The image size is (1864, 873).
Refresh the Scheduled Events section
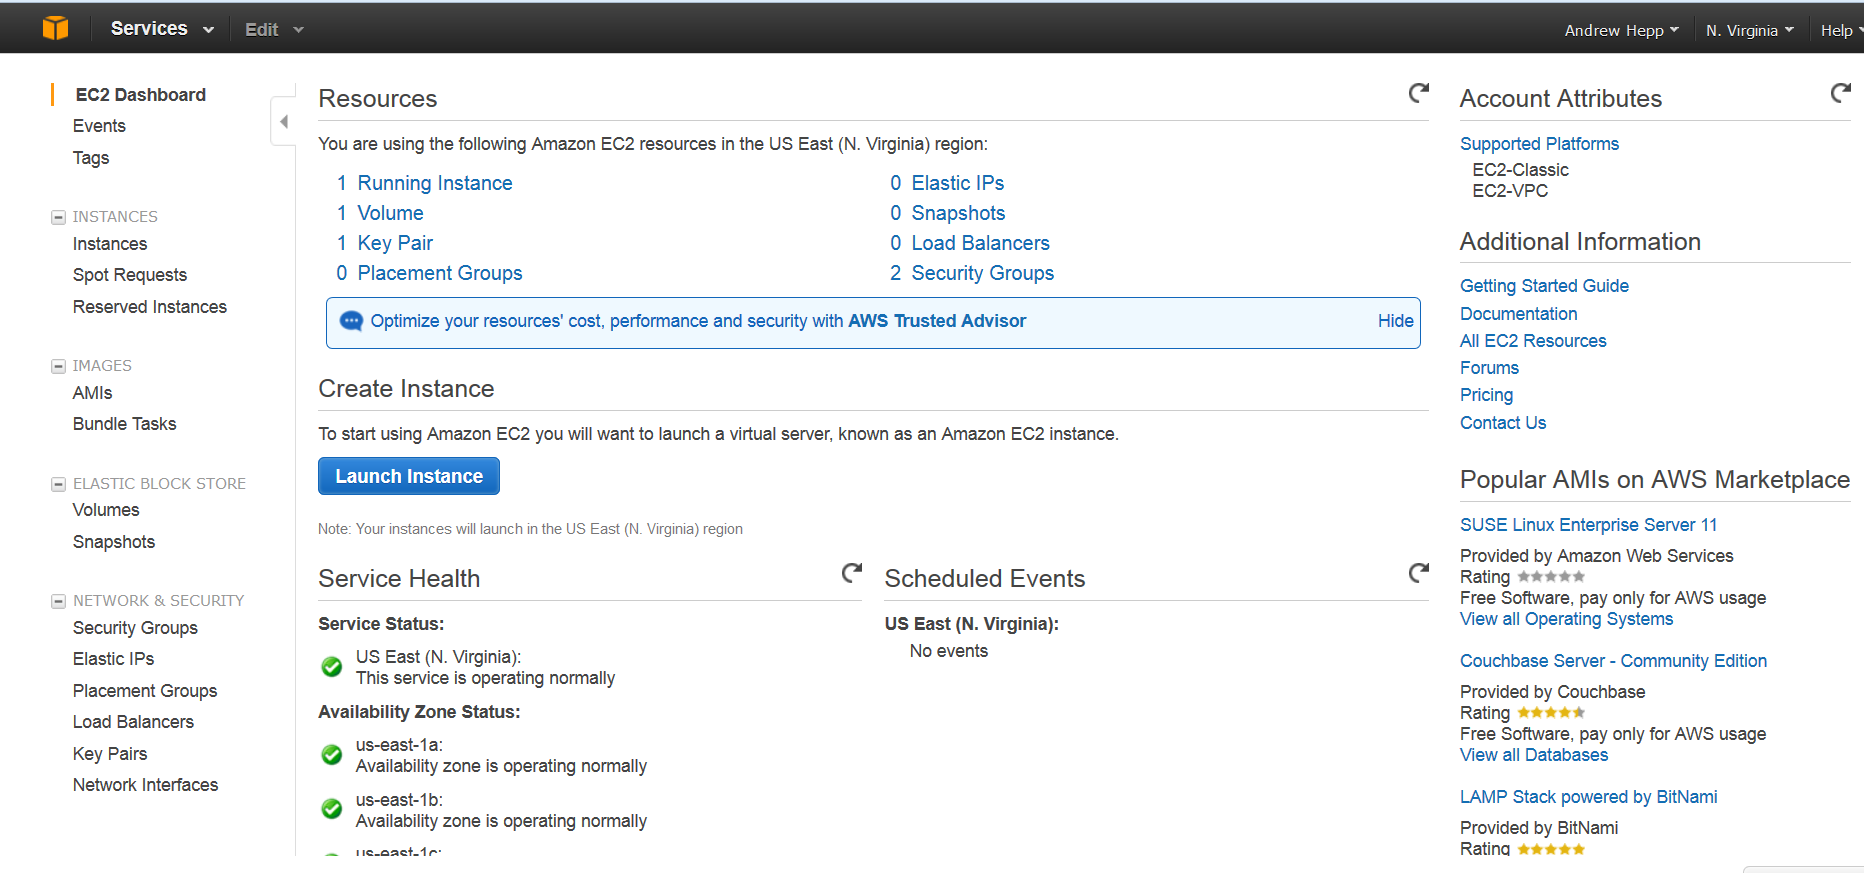[x=1418, y=573]
